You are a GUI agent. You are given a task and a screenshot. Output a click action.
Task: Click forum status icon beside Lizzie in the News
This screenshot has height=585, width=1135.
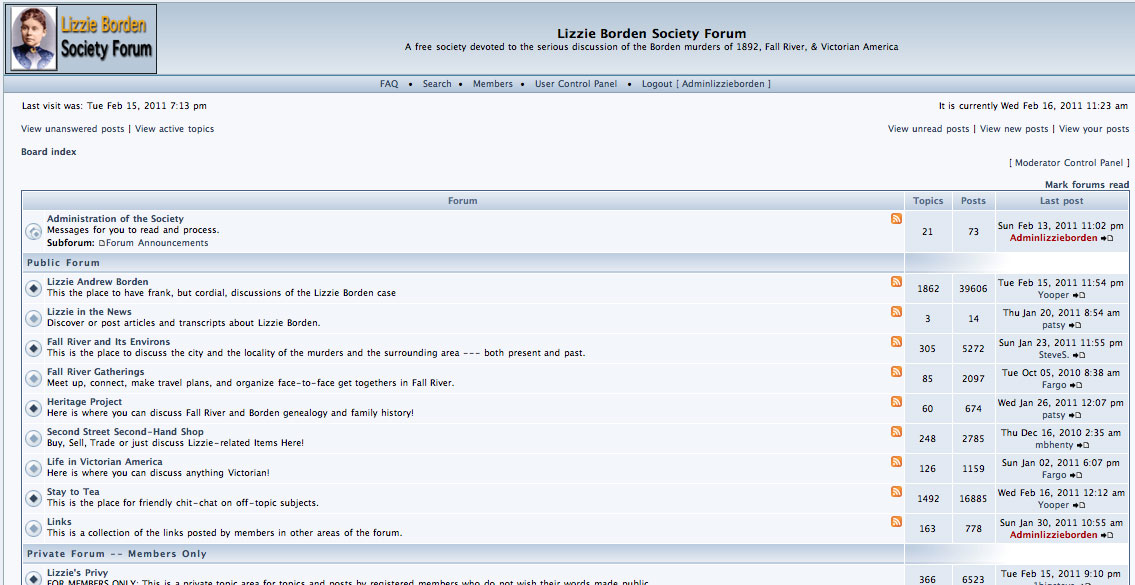[x=33, y=319]
